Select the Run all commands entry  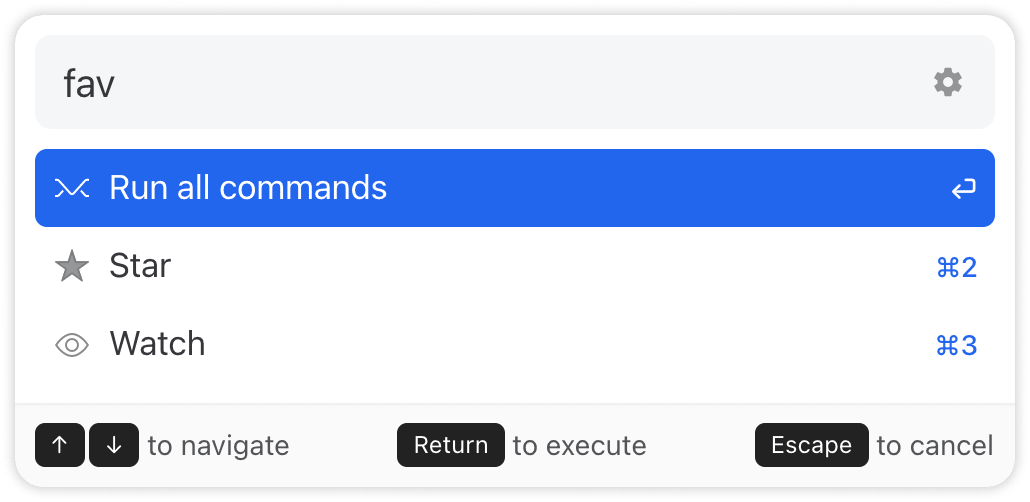click(515, 188)
